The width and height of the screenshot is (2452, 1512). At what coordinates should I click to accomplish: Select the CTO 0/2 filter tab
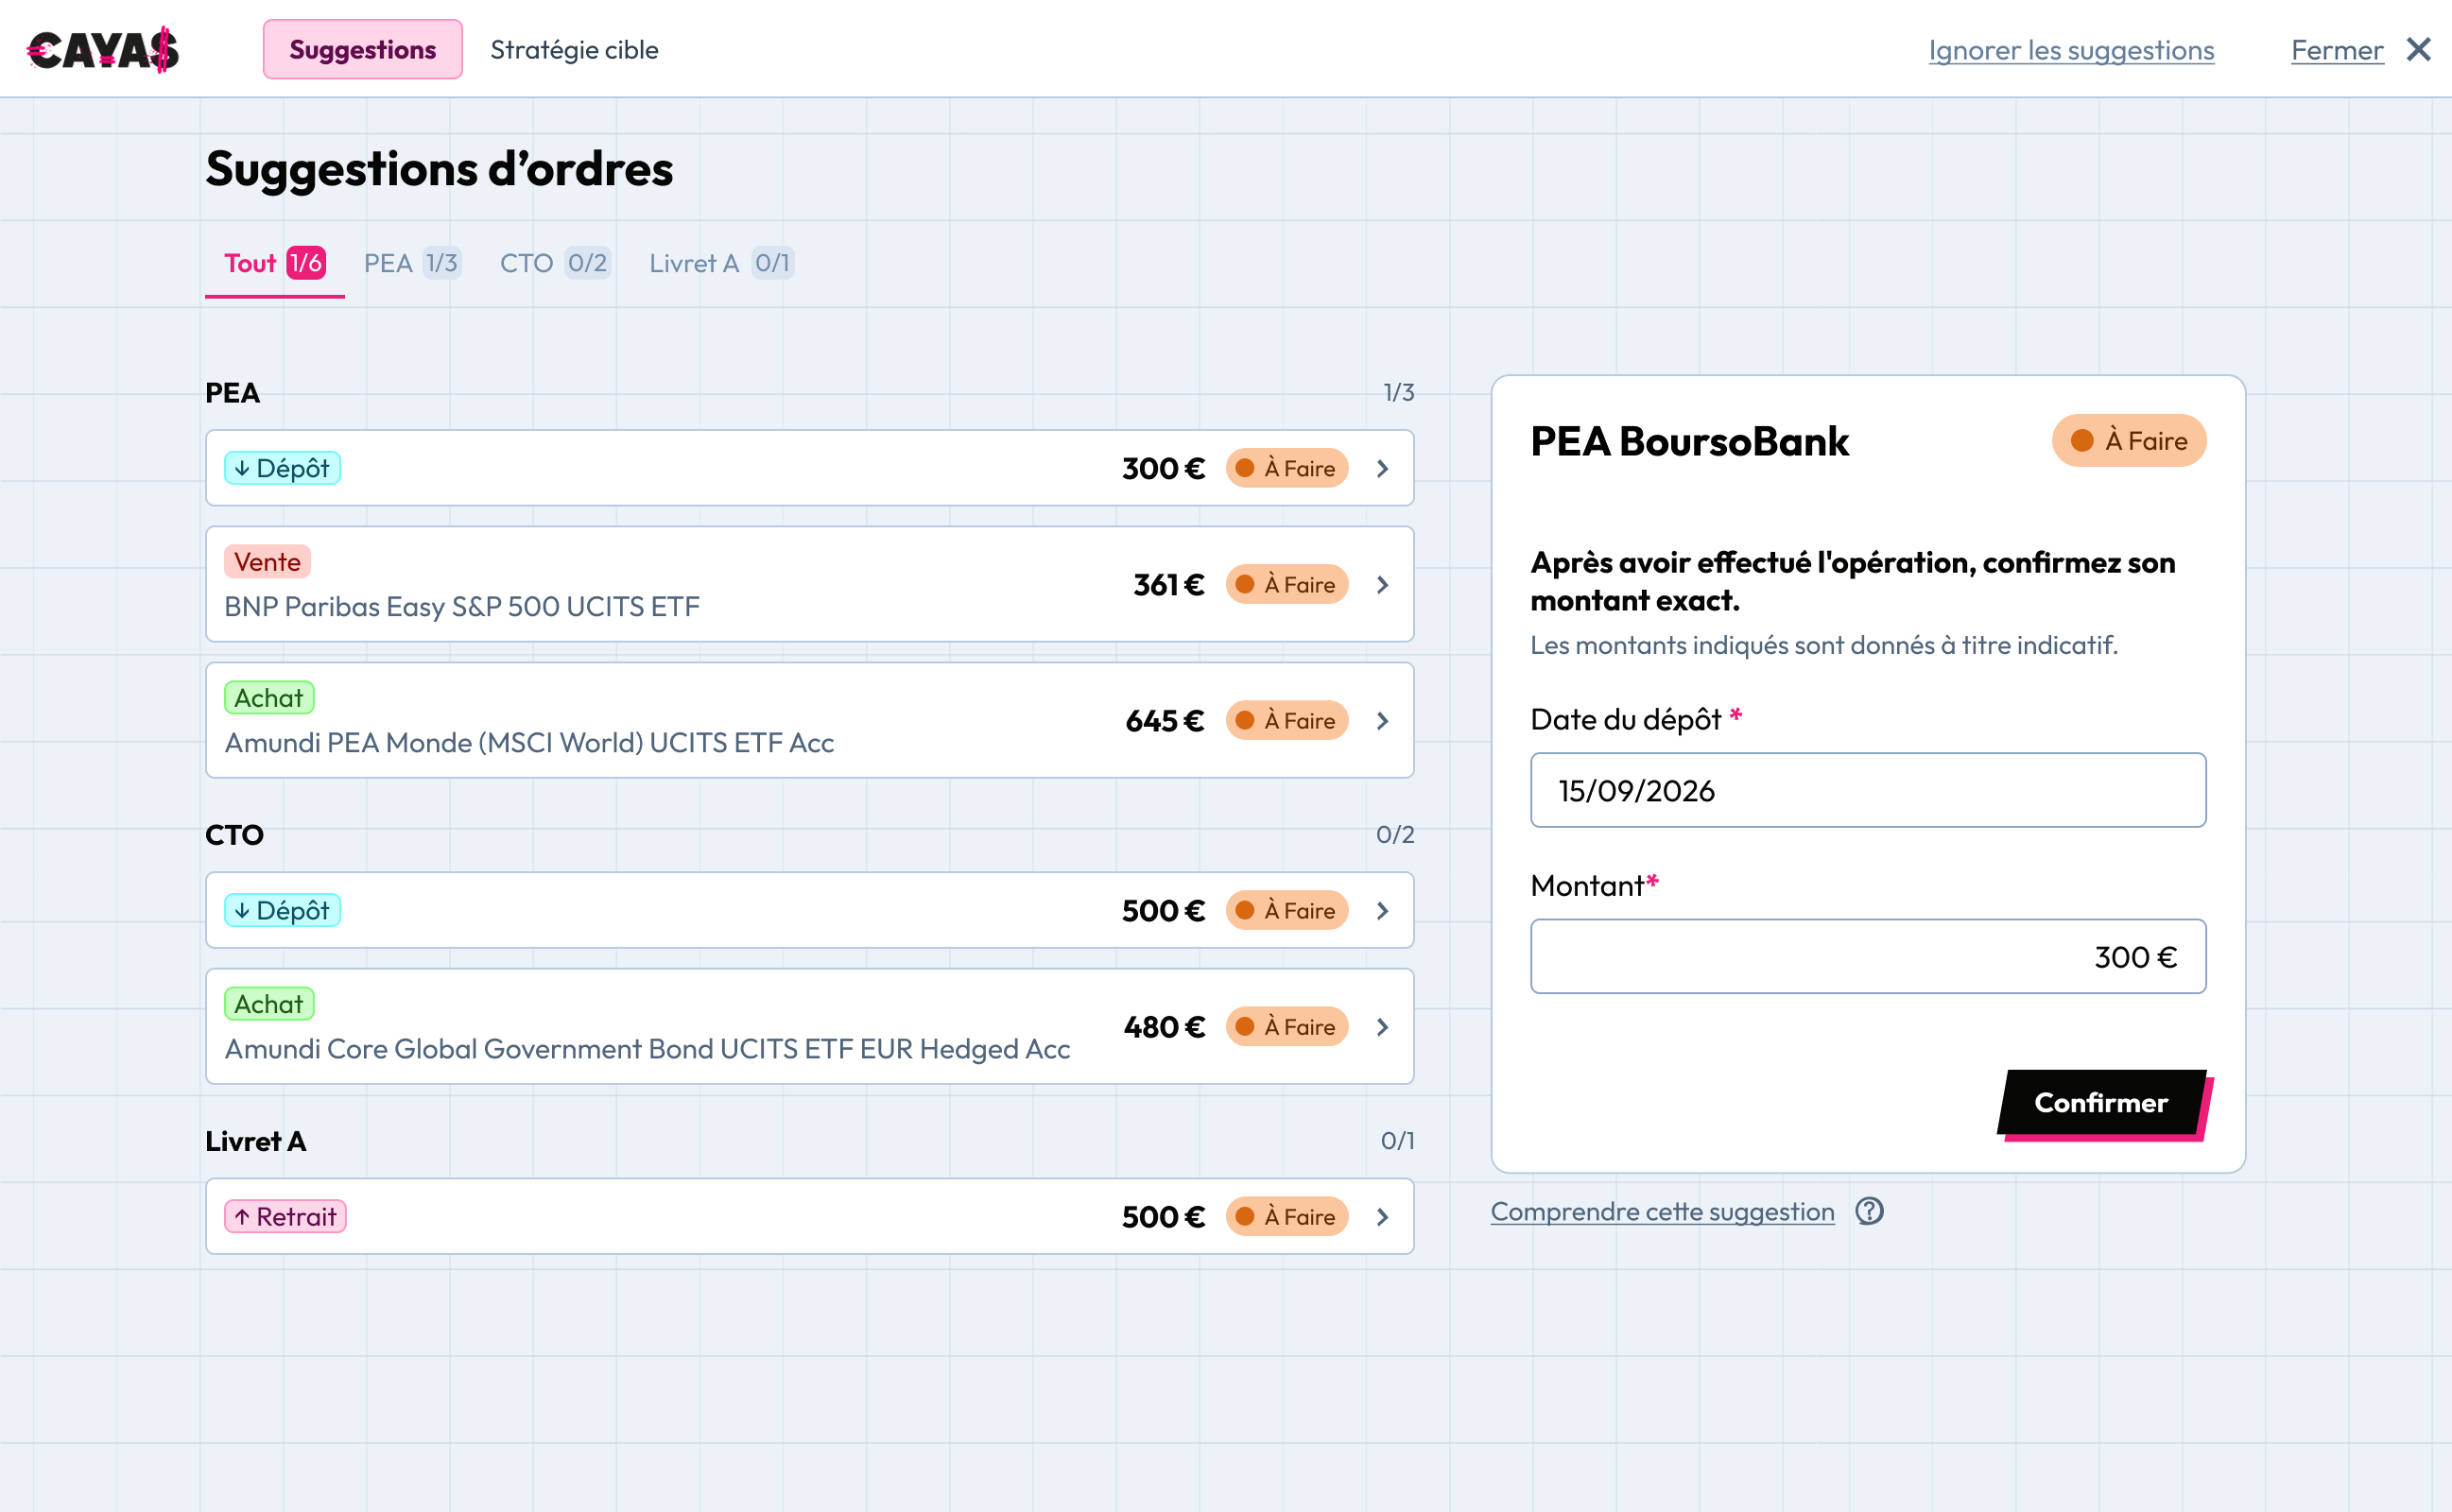click(x=554, y=263)
